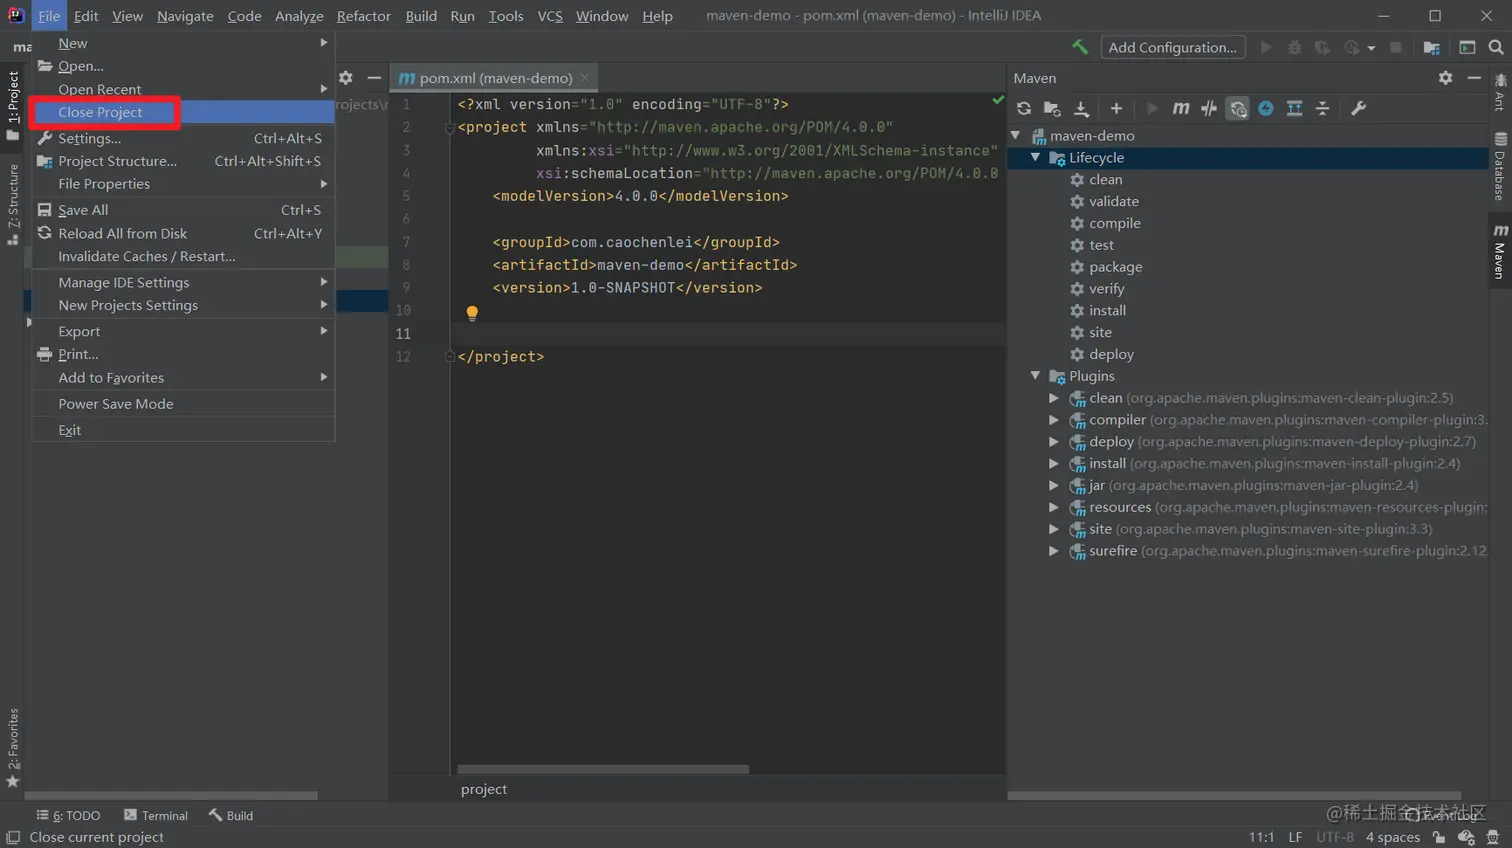Execute Maven Goal via the m icon

(x=1181, y=108)
